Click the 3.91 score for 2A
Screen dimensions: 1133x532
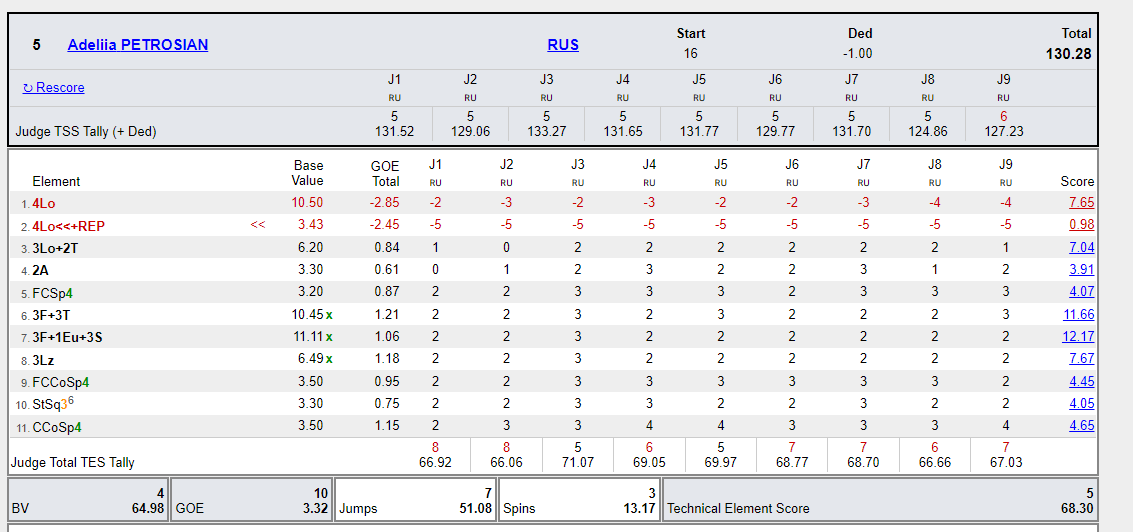pyautogui.click(x=1081, y=269)
